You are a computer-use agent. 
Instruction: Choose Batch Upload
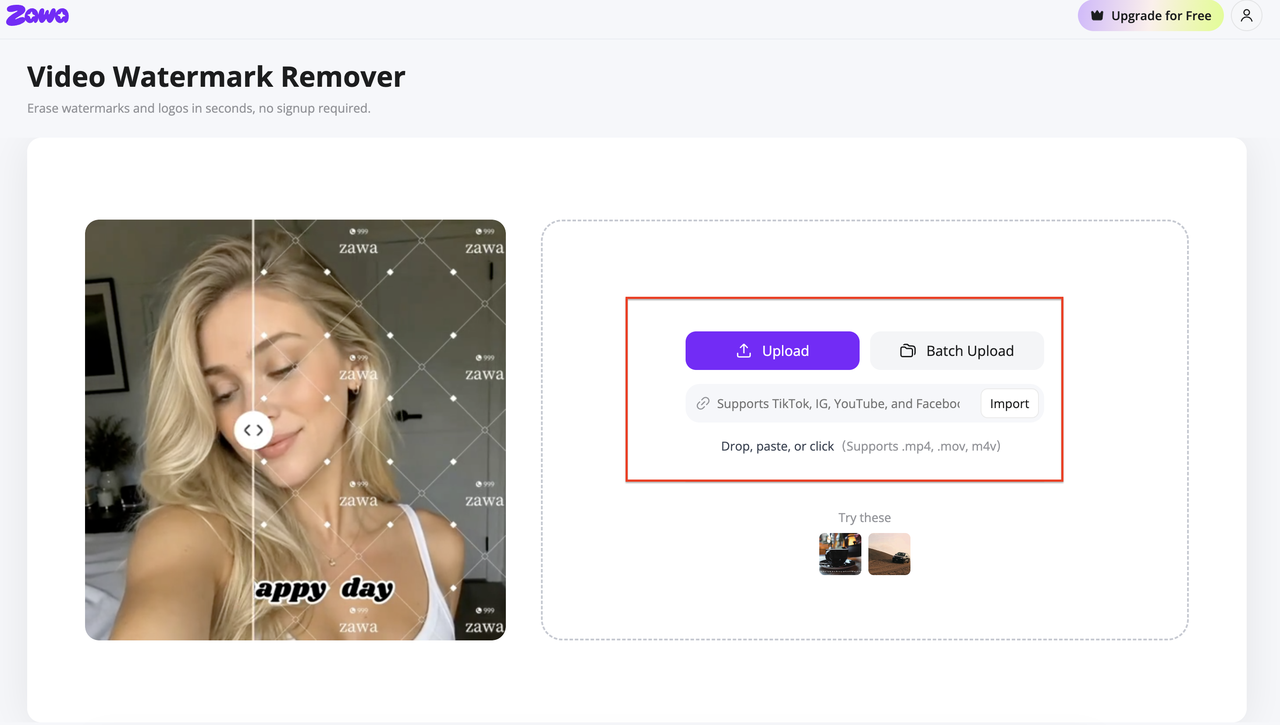[957, 351]
